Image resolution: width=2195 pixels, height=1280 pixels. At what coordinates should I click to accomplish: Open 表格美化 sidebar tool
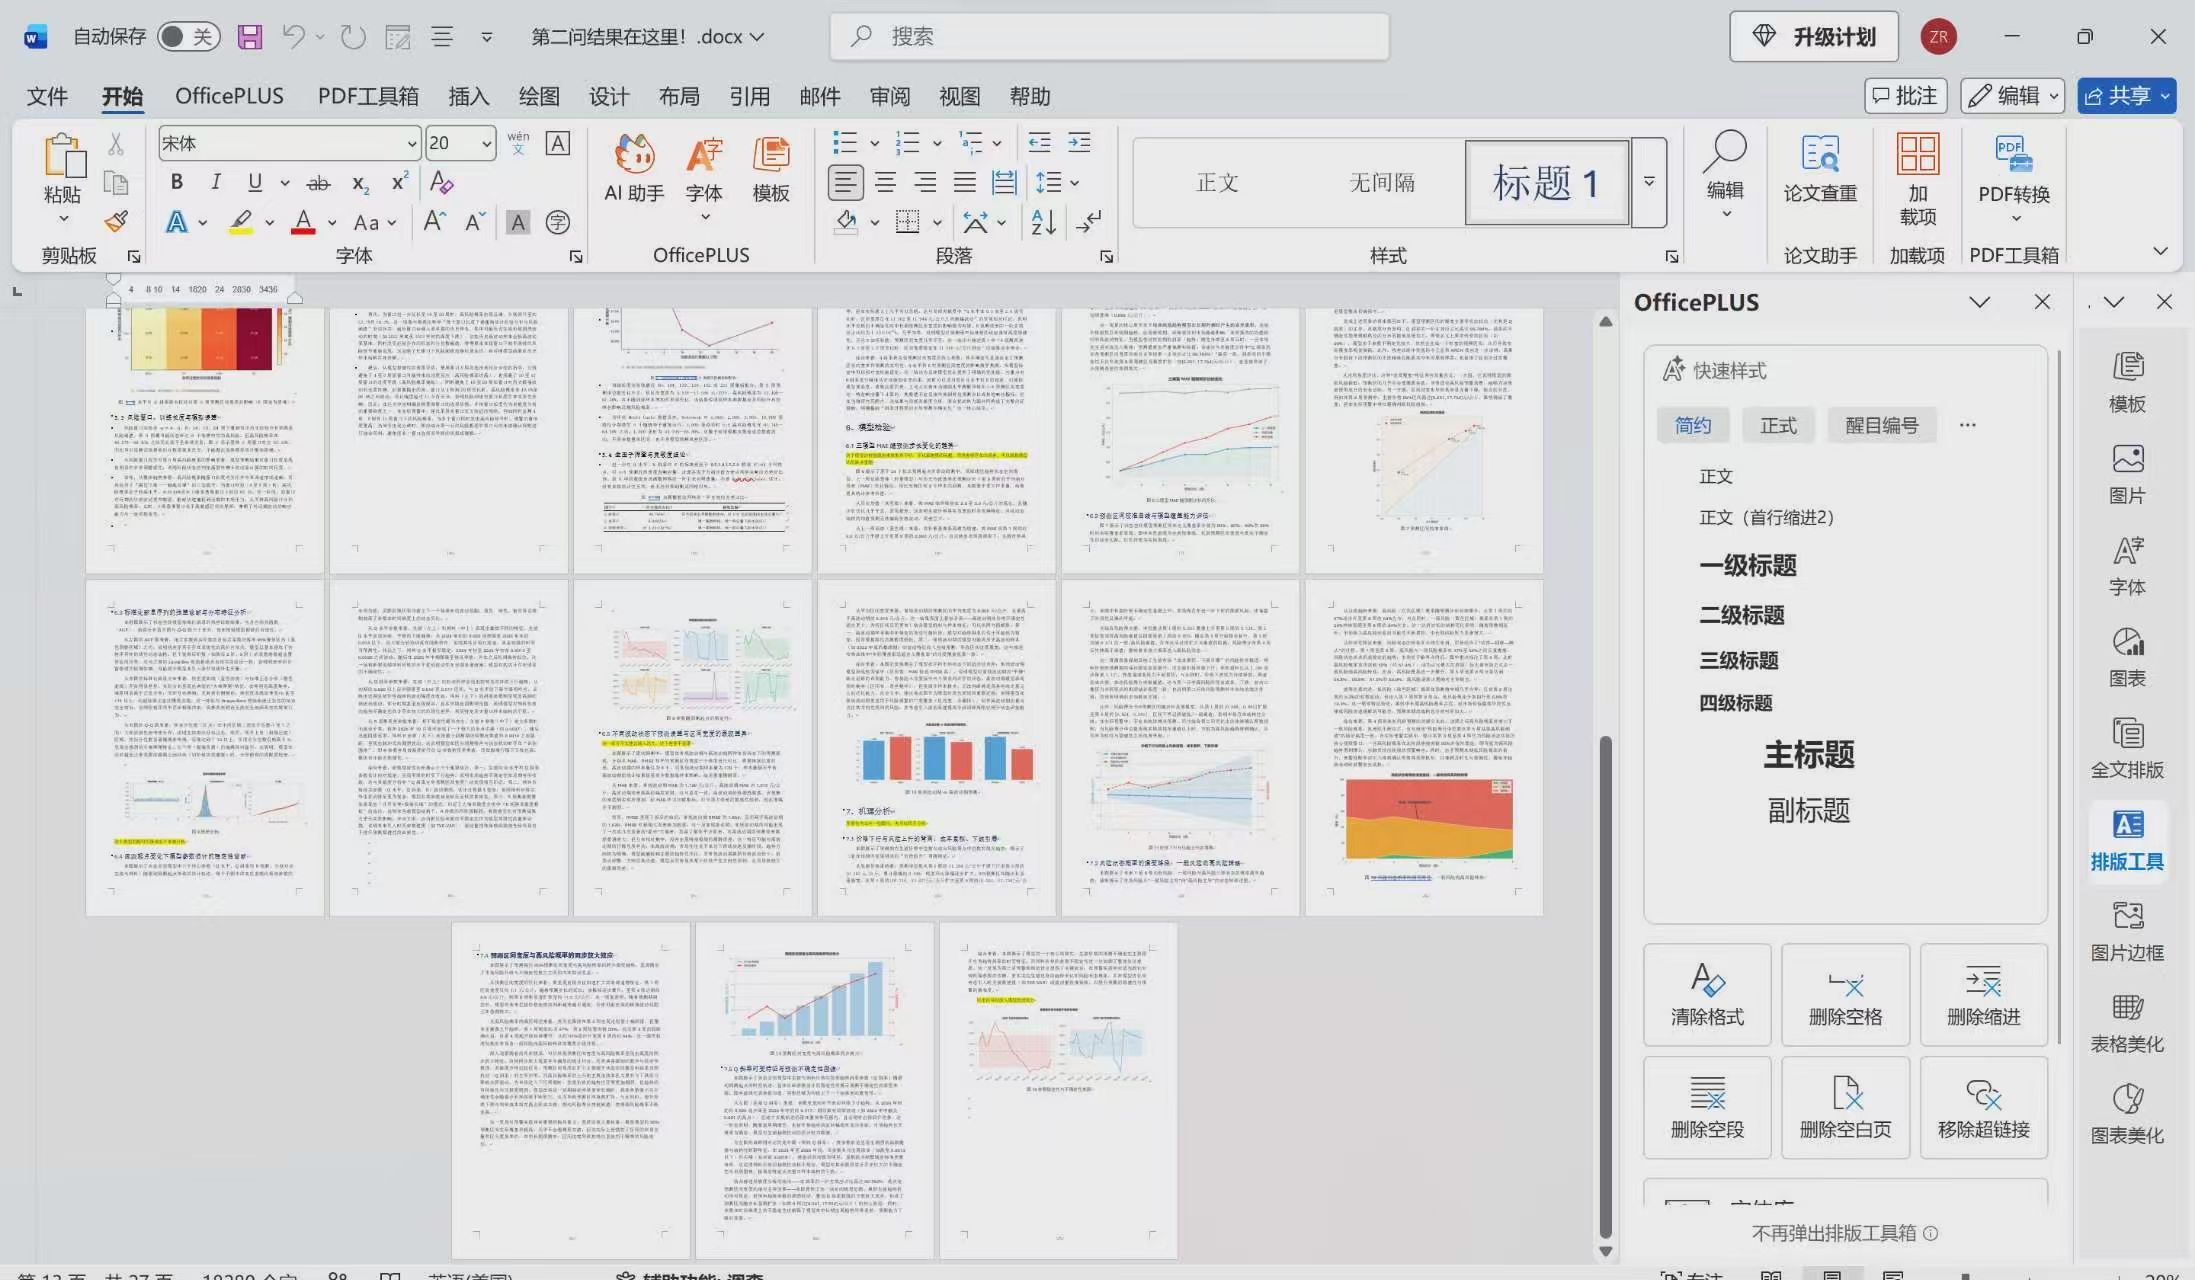click(x=2127, y=1023)
